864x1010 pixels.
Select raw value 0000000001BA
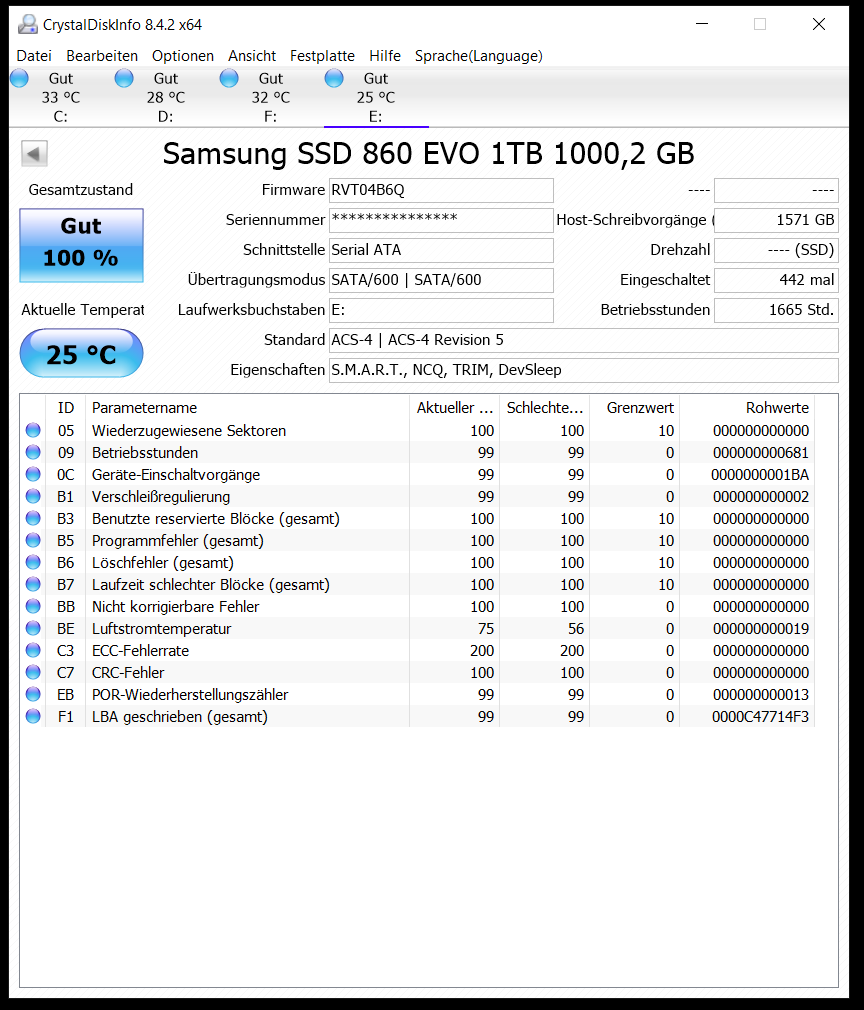pos(760,475)
